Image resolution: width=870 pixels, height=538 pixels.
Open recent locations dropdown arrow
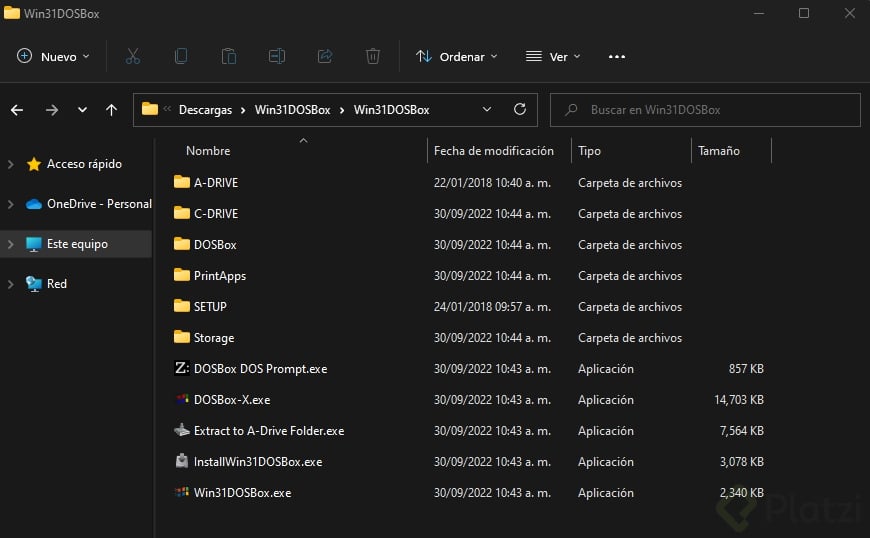point(82,110)
